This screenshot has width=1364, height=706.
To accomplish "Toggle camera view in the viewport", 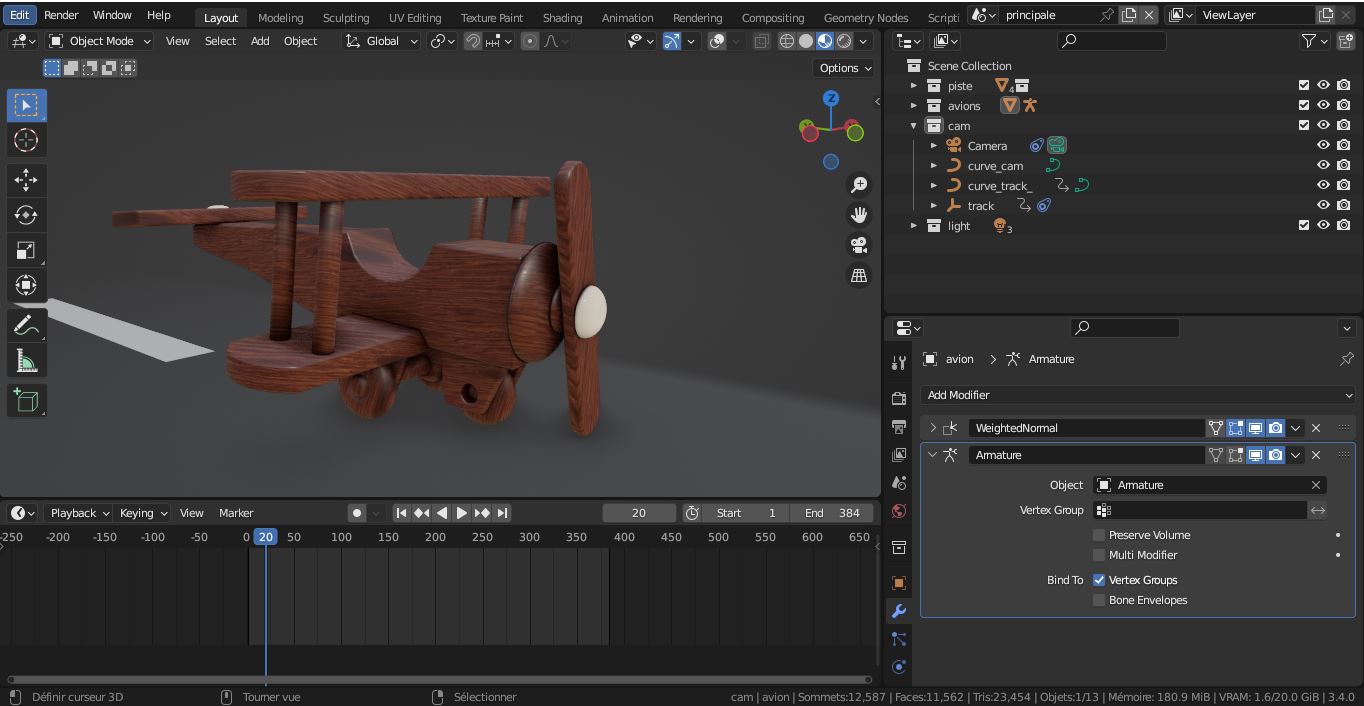I will pos(858,245).
